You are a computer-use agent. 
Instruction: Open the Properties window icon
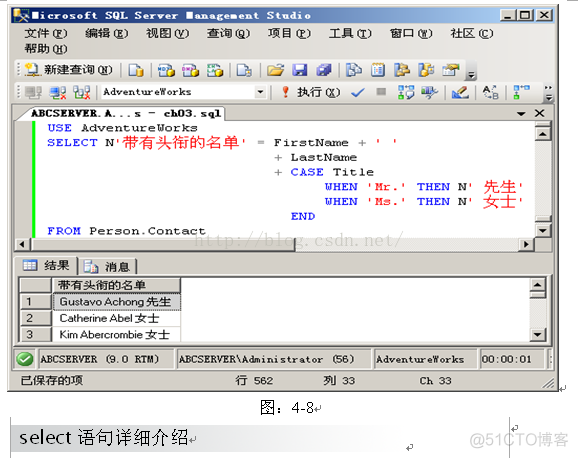coord(451,70)
